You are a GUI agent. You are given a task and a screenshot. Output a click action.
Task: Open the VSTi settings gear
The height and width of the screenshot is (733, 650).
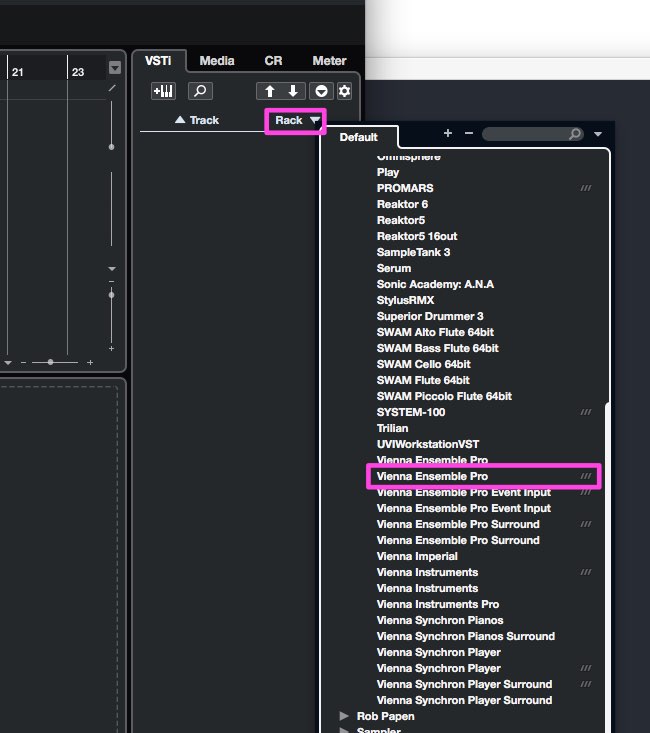345,91
